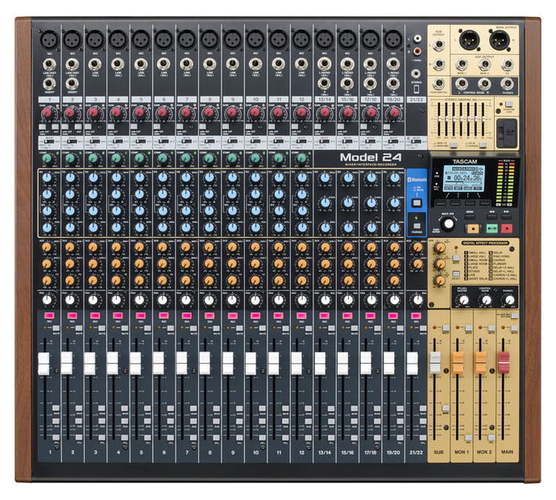Click the orange stop transport button
556x500 pixels.
click(473, 229)
